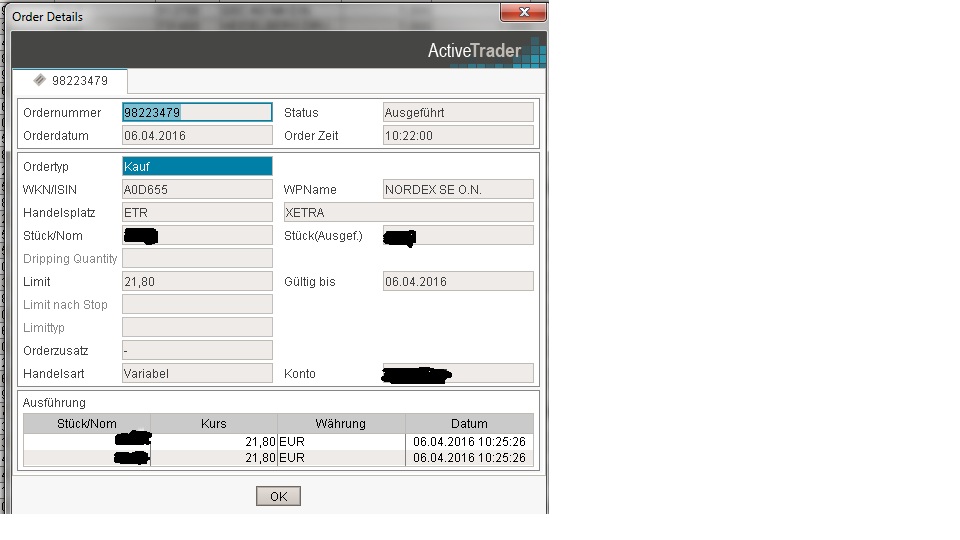
Task: Select the first execution row in Ausführung
Action: (278, 441)
